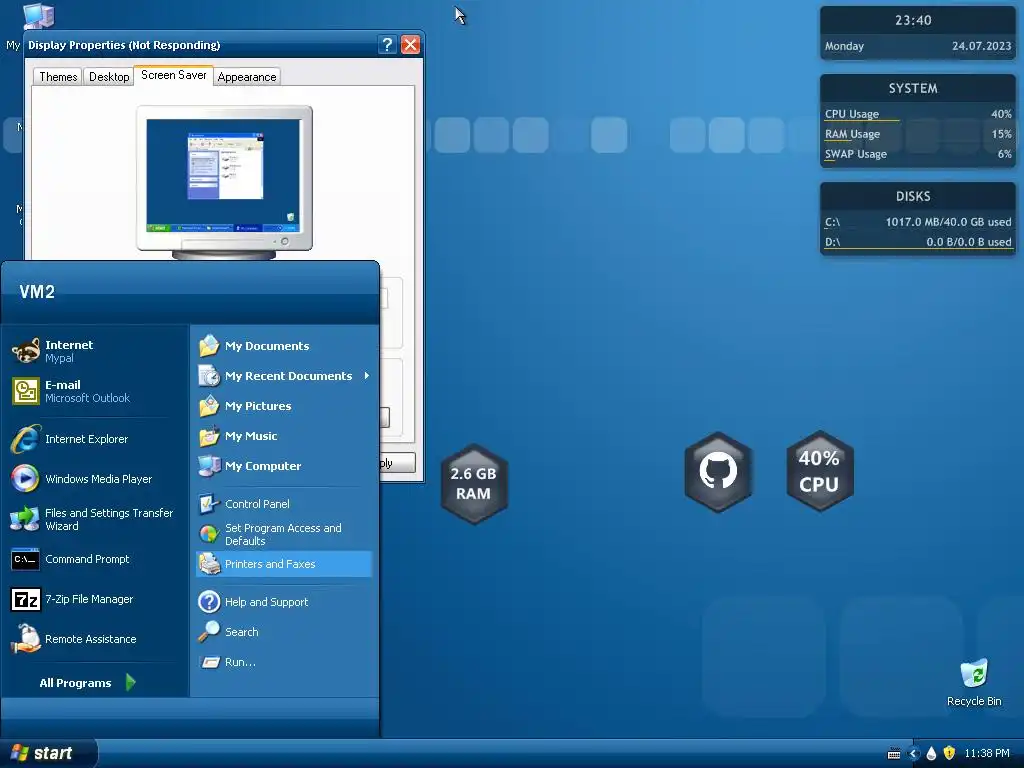
Task: Open Set Program Access and Defaults
Action: tap(283, 534)
